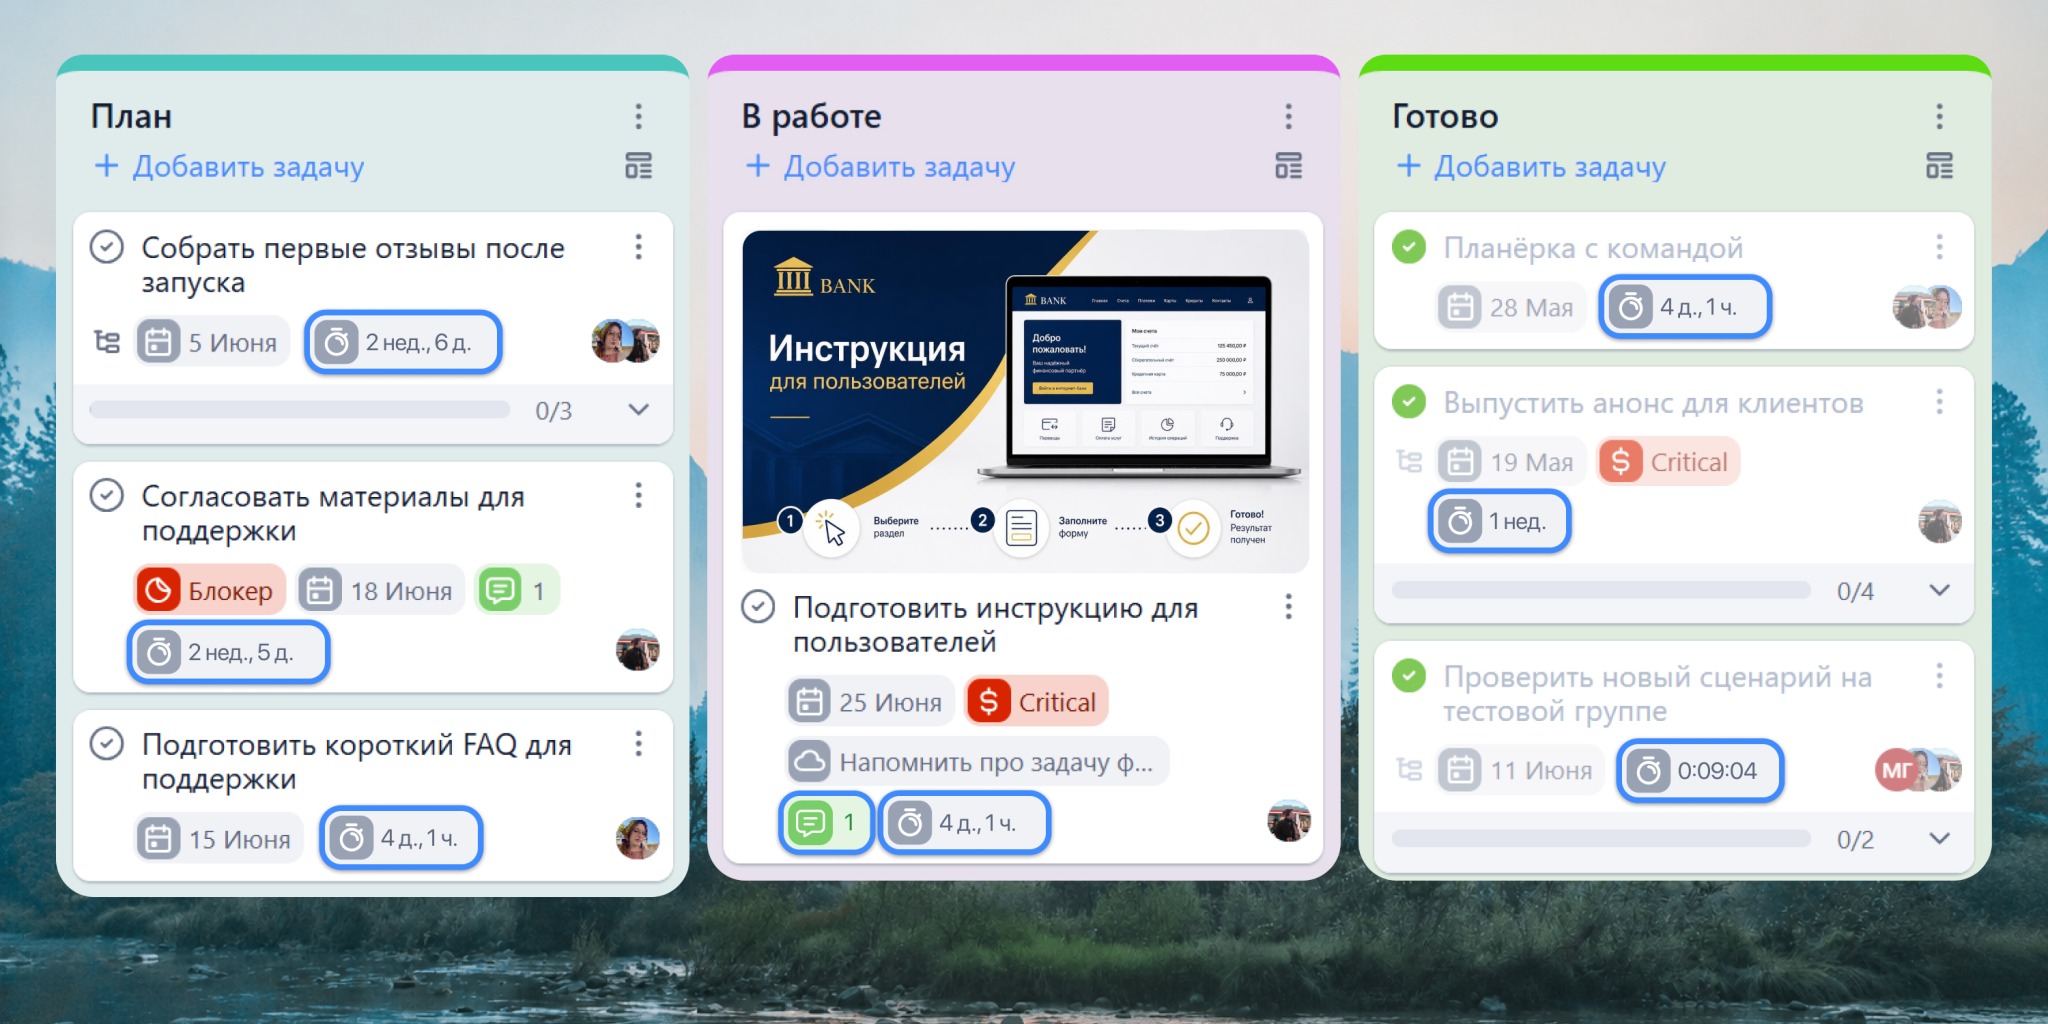The height and width of the screenshot is (1024, 2048).
Task: Open the Выпустить анонс для клиентов title
Action: pyautogui.click(x=1653, y=402)
